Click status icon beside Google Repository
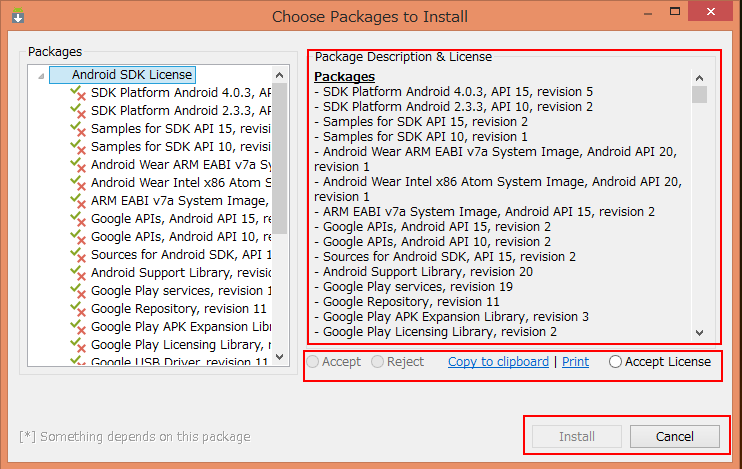The height and width of the screenshot is (469, 742). coord(78,309)
